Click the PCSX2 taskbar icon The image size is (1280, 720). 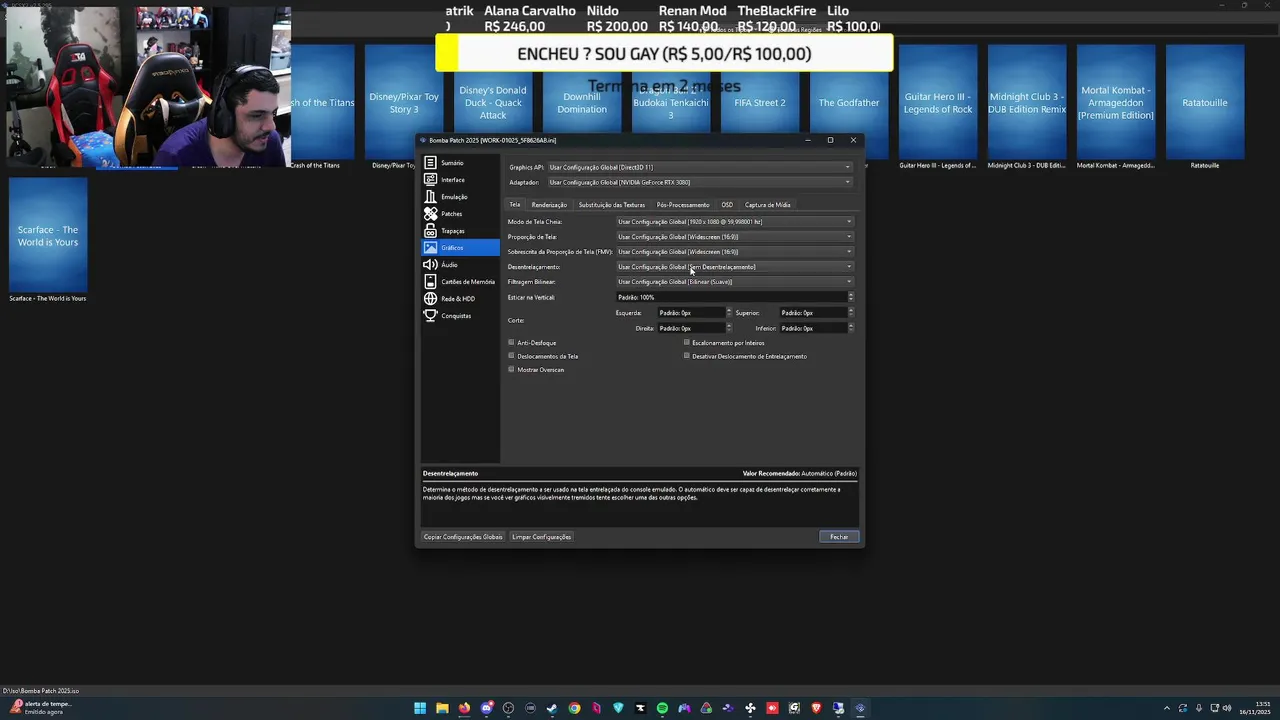coord(860,708)
